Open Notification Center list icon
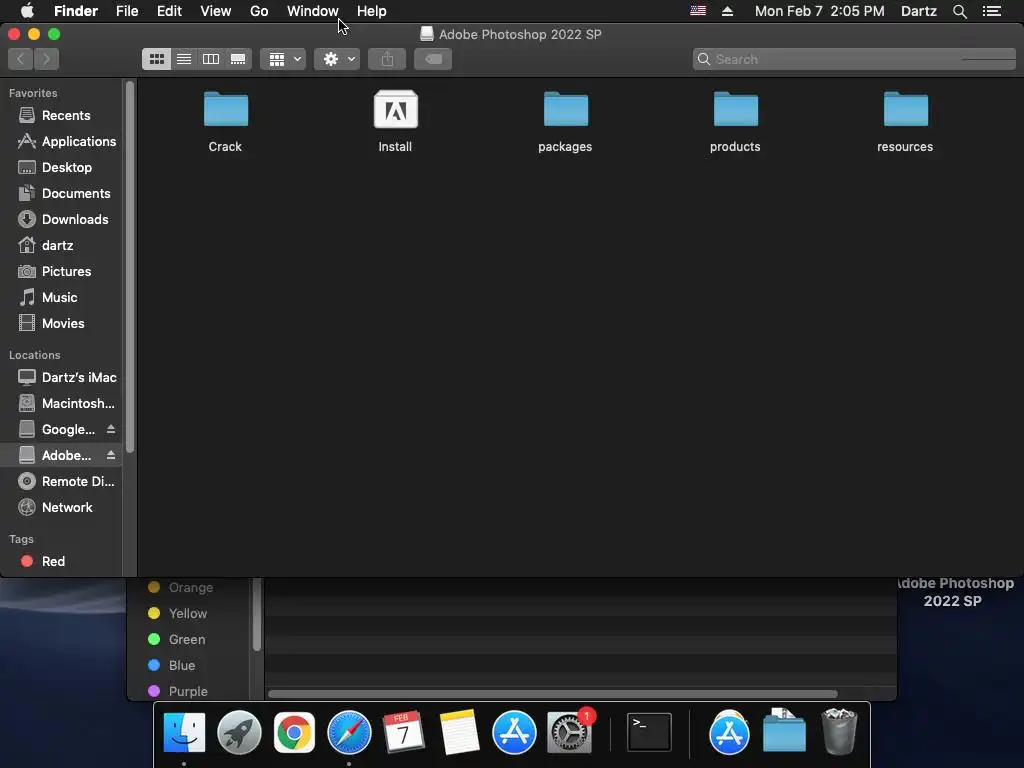Viewport: 1024px width, 768px height. pos(992,11)
